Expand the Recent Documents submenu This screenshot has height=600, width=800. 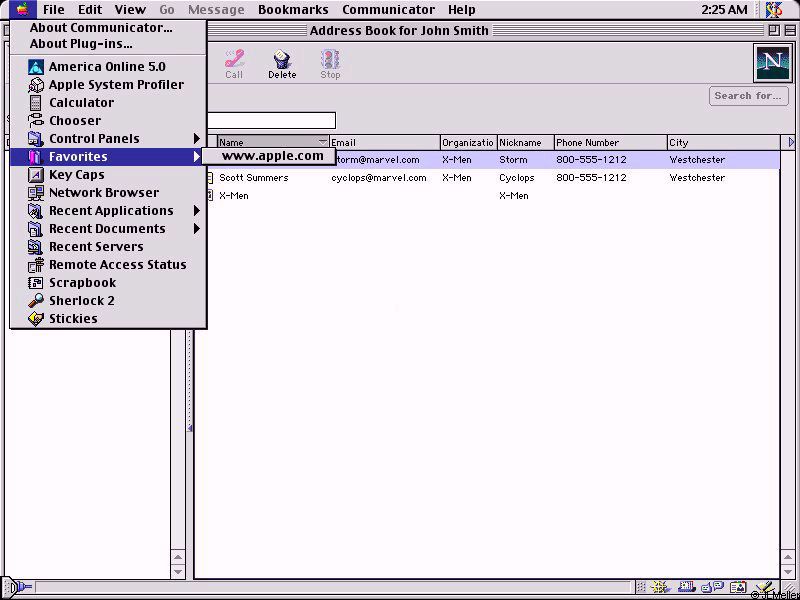[107, 229]
